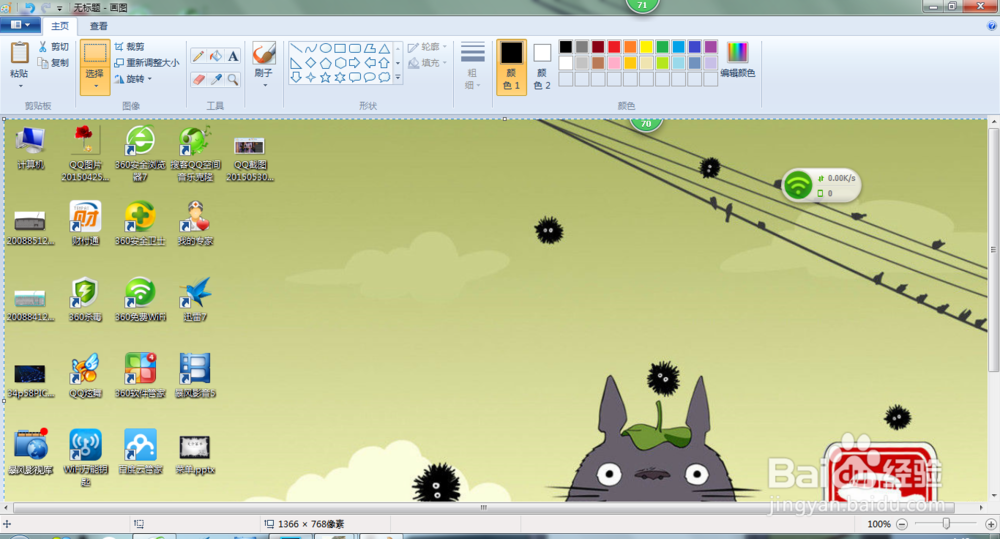Activate 颜色 1 (Color 1) selector
The width and height of the screenshot is (1000, 539).
(x=511, y=67)
